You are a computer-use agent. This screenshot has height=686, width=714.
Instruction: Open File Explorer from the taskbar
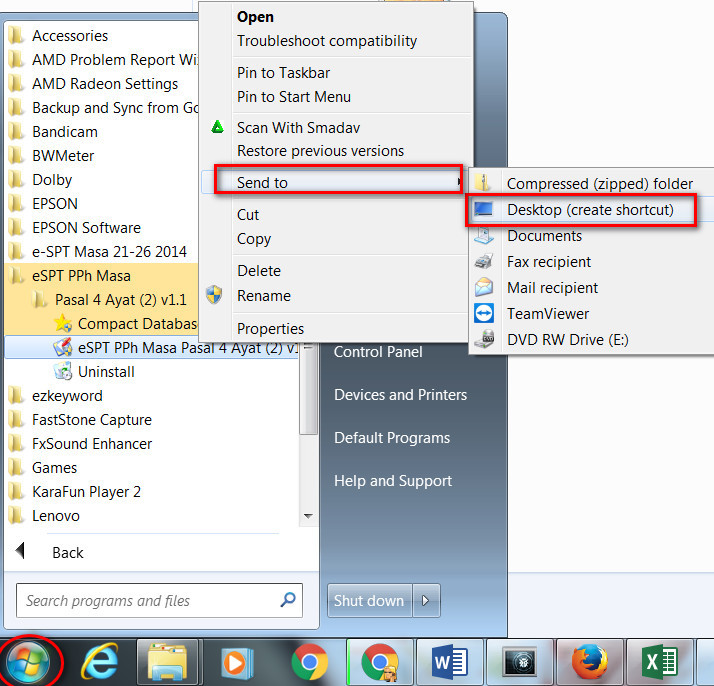click(168, 662)
